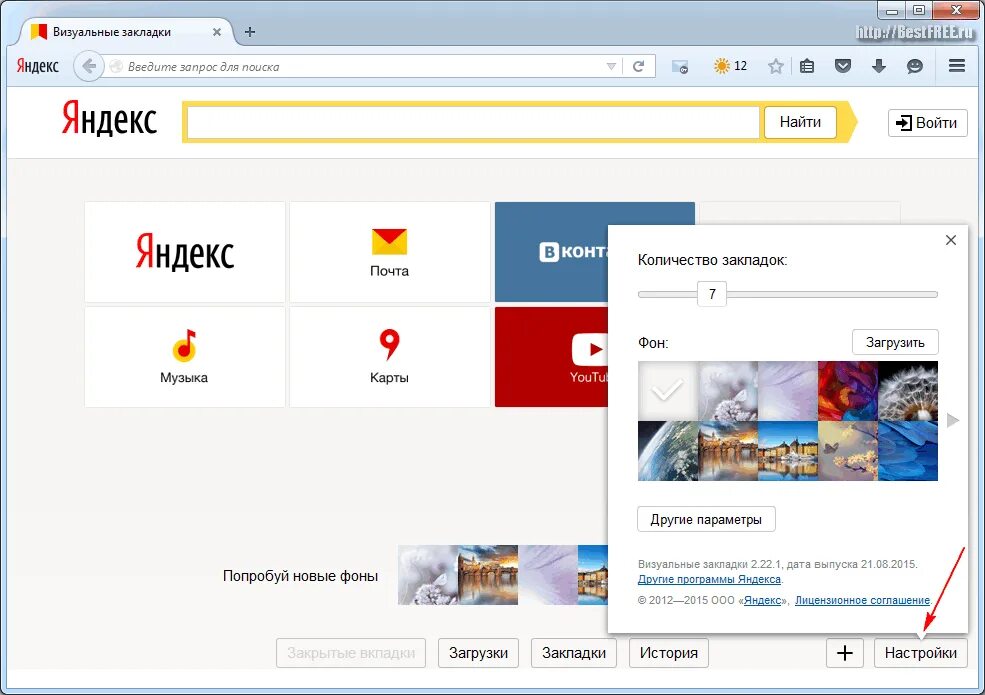Click the Pocket icon in toolbar

click(x=843, y=65)
